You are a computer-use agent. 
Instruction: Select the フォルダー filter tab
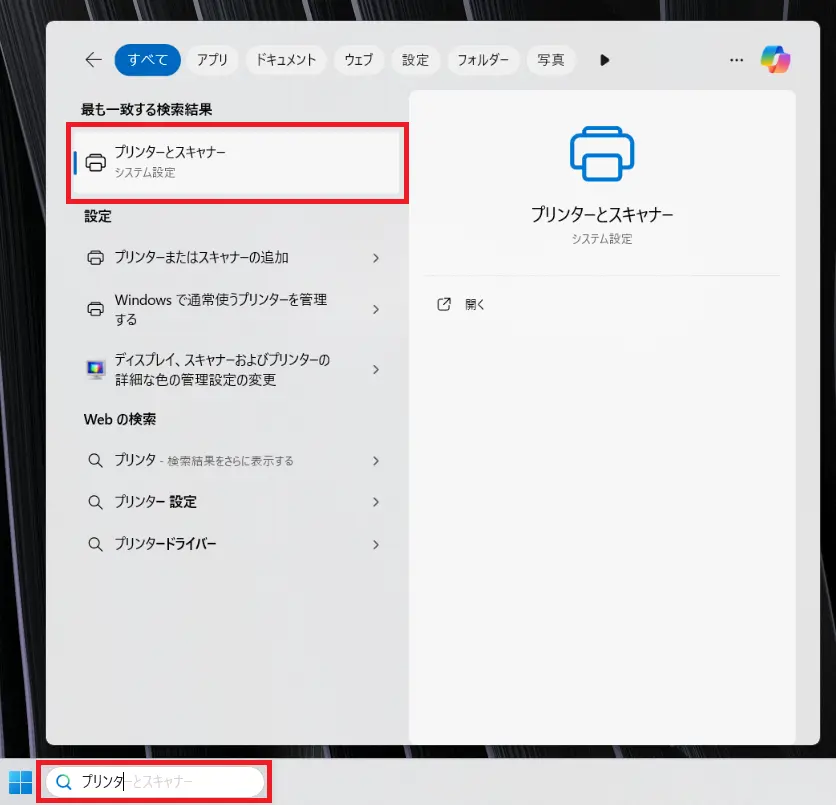click(x=484, y=60)
